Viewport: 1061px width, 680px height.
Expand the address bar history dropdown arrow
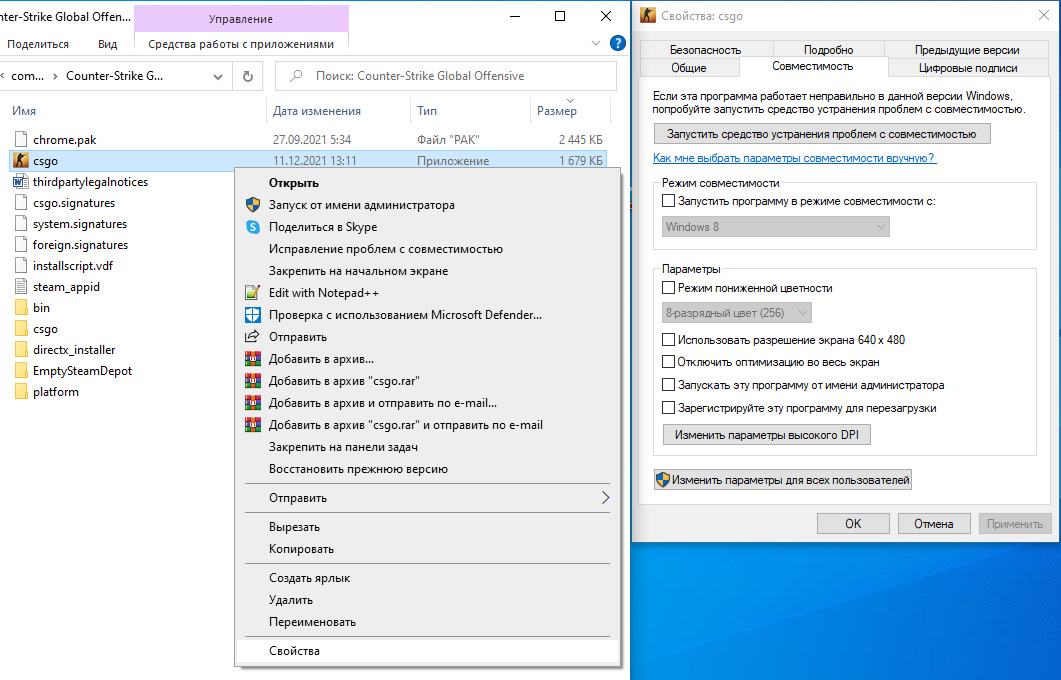click(x=218, y=76)
